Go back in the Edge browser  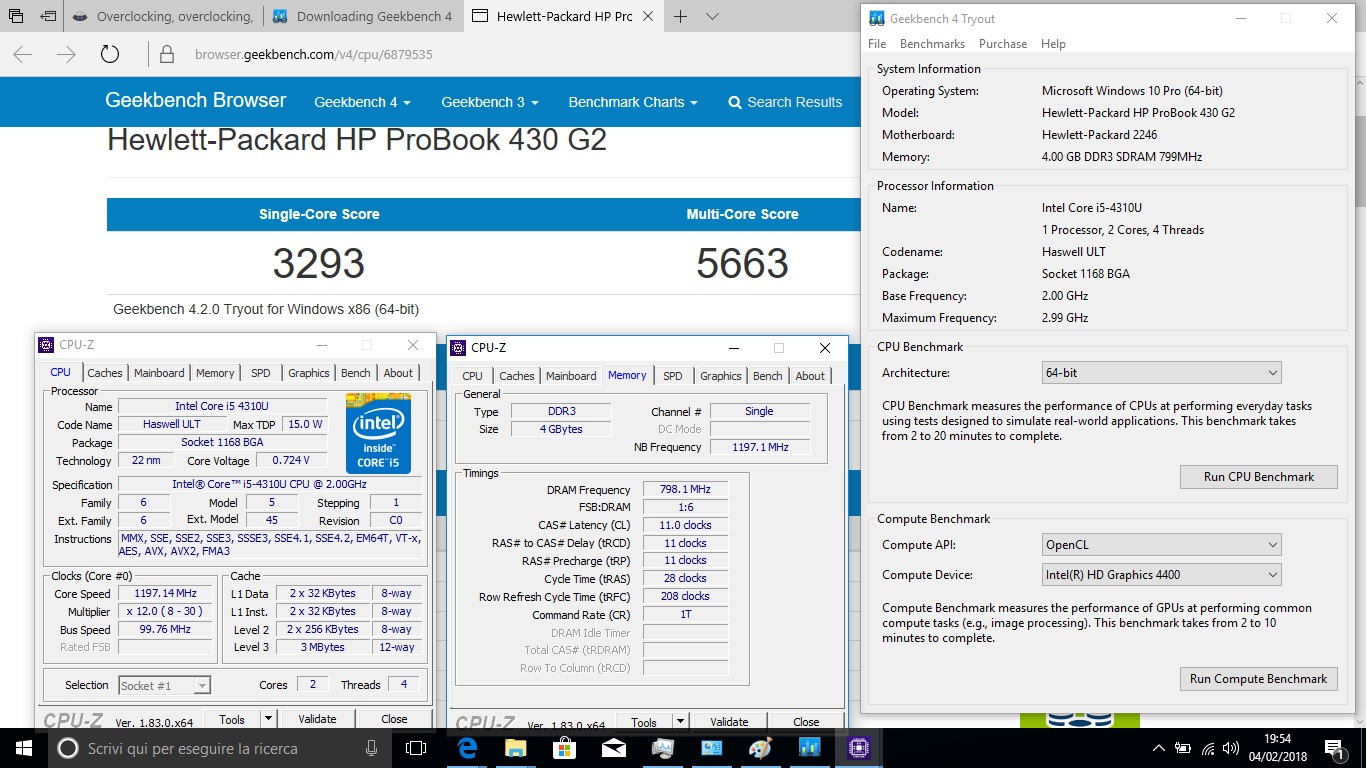23,55
